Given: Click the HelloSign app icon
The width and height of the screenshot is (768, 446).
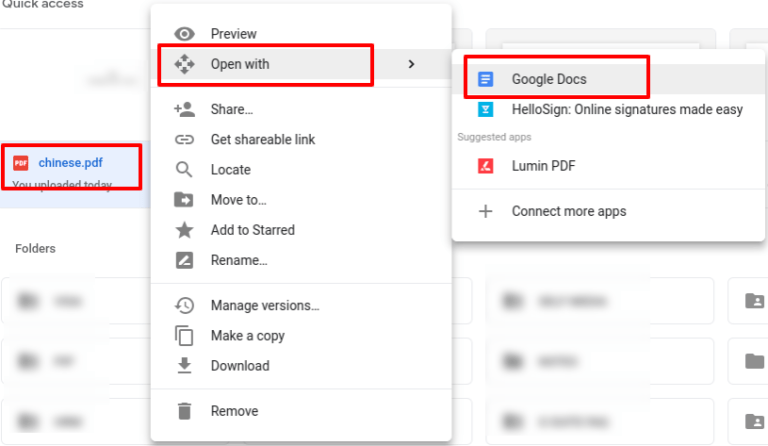Looking at the screenshot, I should point(485,109).
